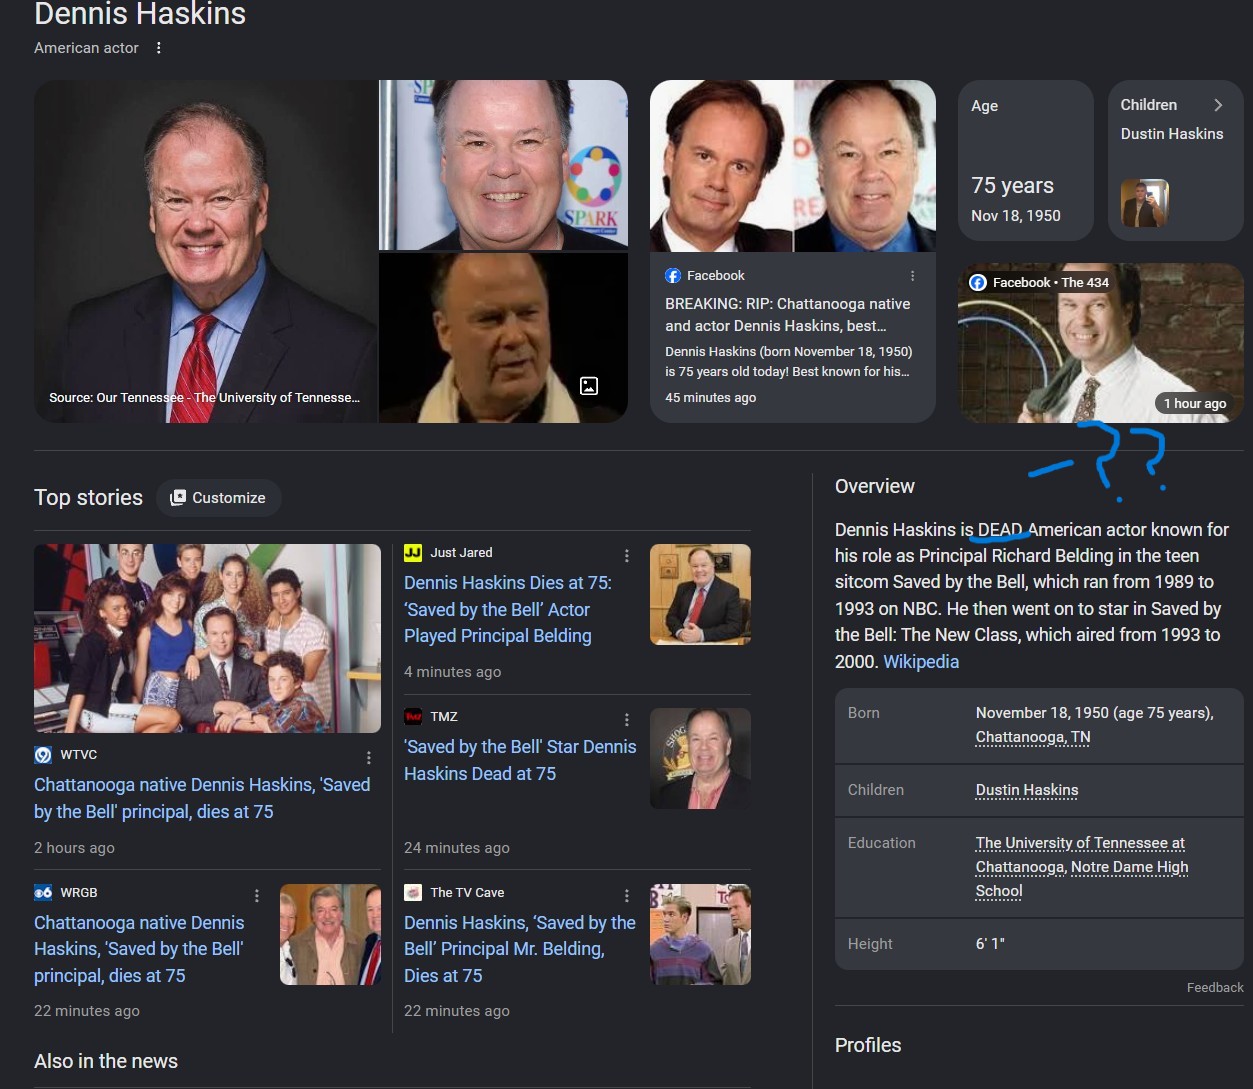The height and width of the screenshot is (1089, 1253).
Task: Click BREAKING: RIP Chattanooga native post text
Action: [x=788, y=315]
